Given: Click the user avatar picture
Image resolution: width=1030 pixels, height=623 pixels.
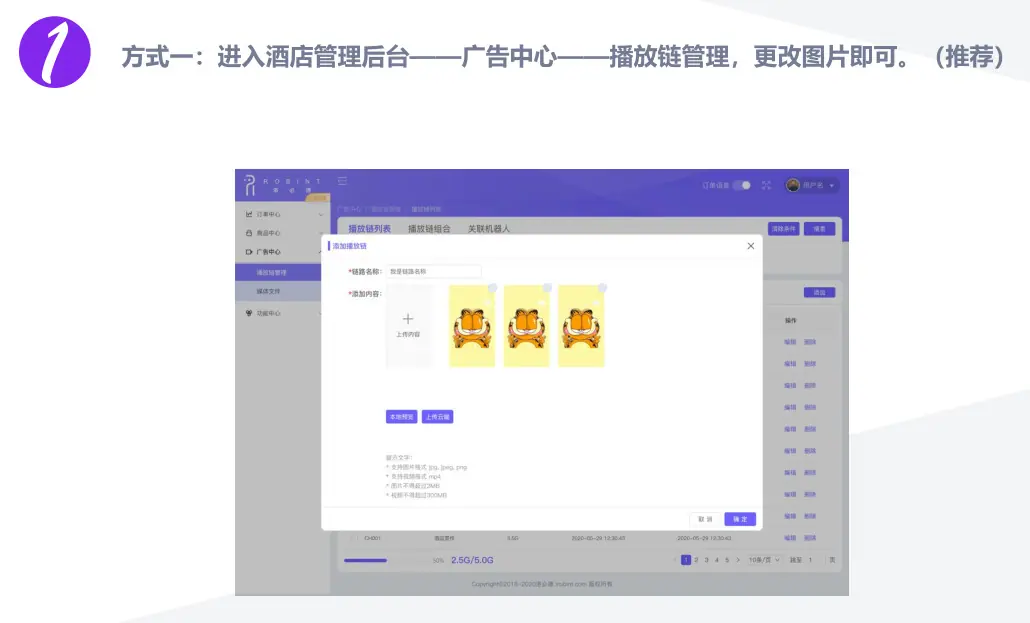Looking at the screenshot, I should click(793, 185).
